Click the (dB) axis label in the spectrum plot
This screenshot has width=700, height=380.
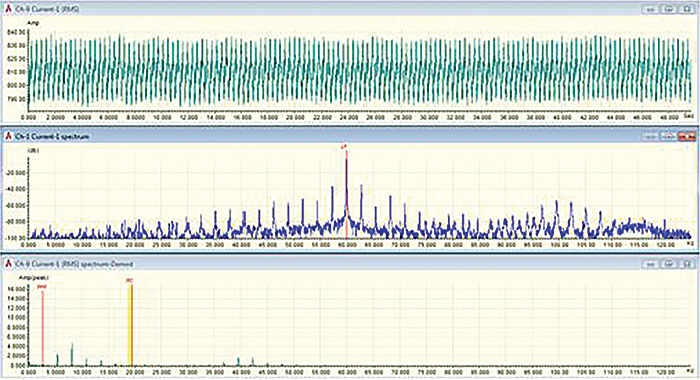pos(33,150)
